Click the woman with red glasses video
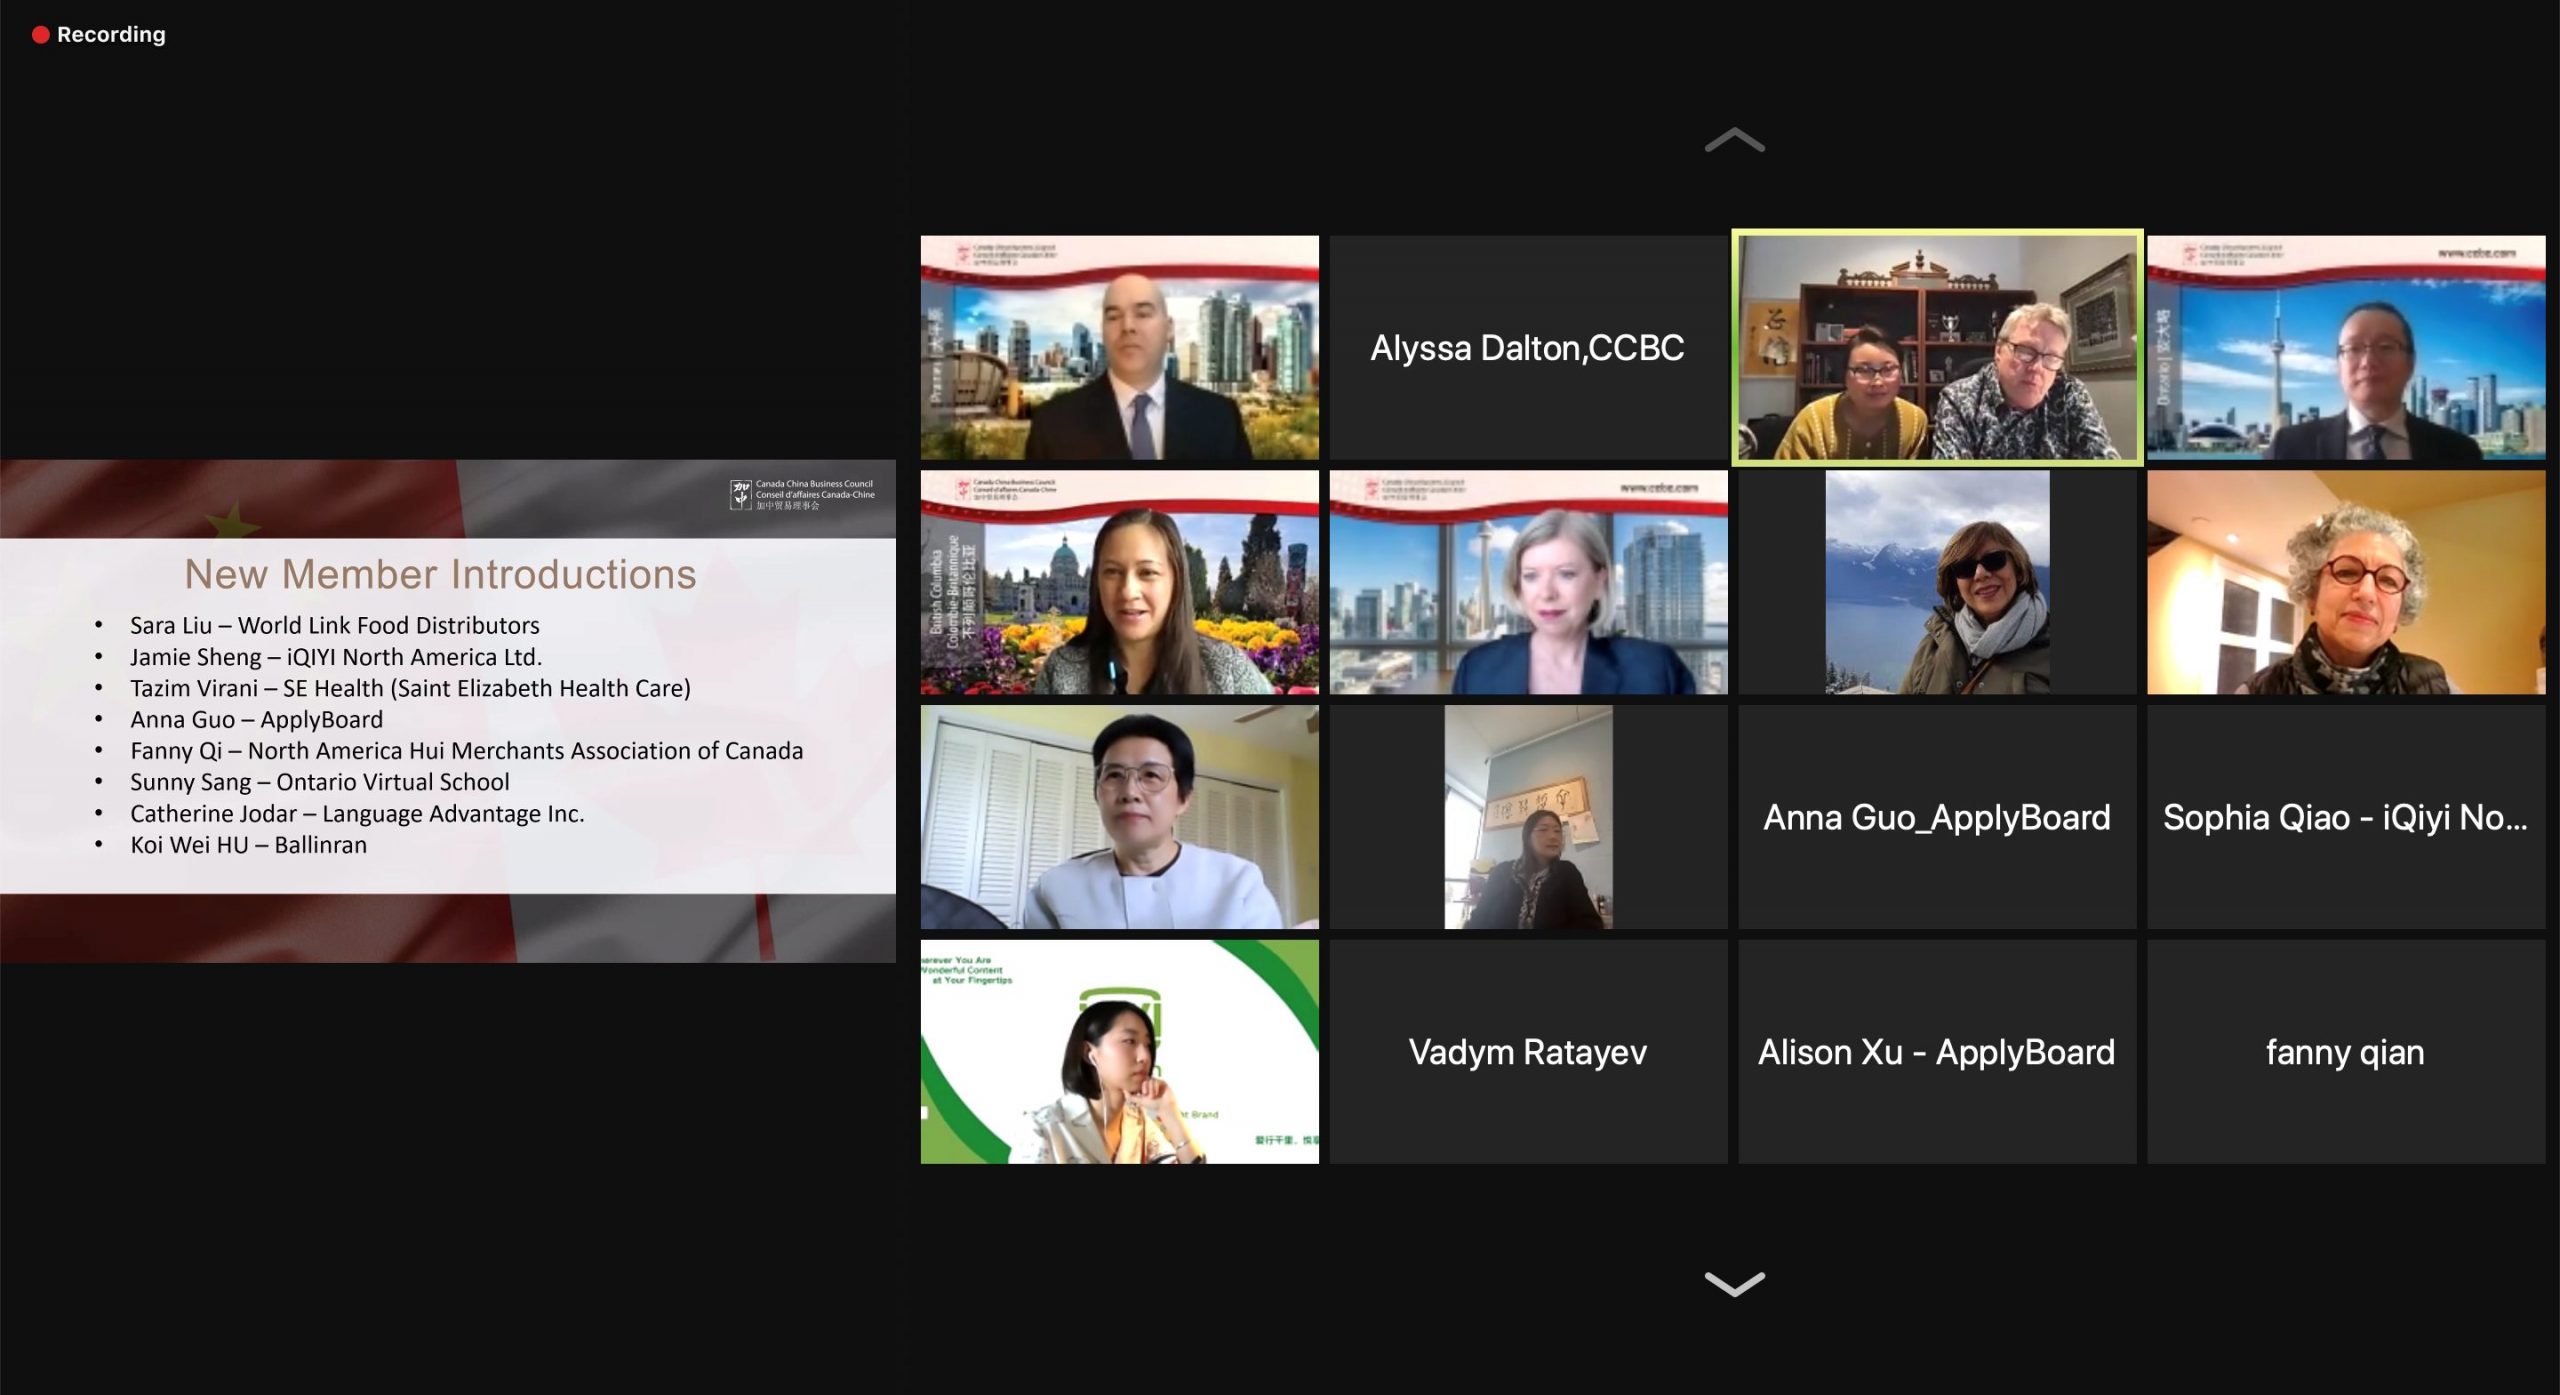The width and height of the screenshot is (2560, 1395). point(2345,583)
